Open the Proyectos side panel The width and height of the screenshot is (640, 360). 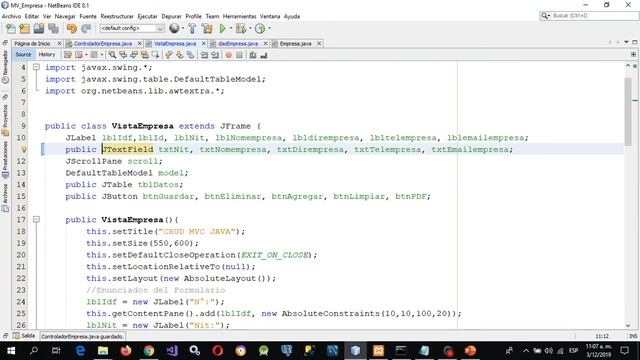click(5, 120)
